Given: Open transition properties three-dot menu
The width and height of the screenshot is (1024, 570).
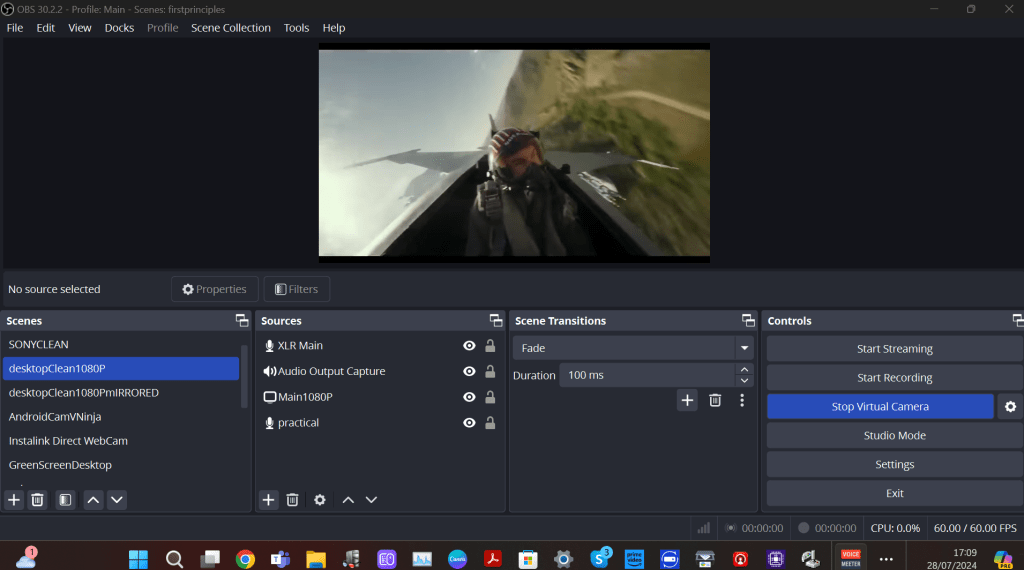Looking at the screenshot, I should (742, 400).
